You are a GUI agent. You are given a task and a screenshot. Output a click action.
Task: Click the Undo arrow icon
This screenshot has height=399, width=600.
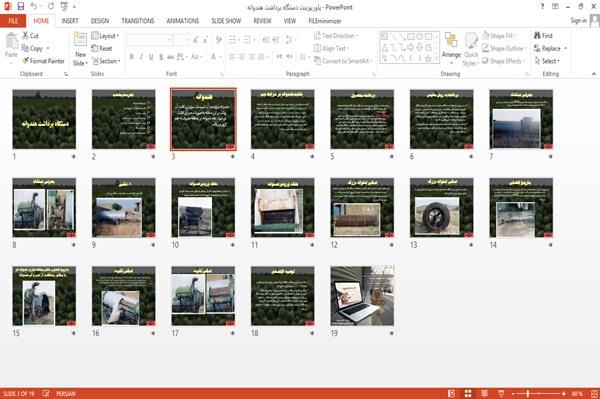coord(34,7)
